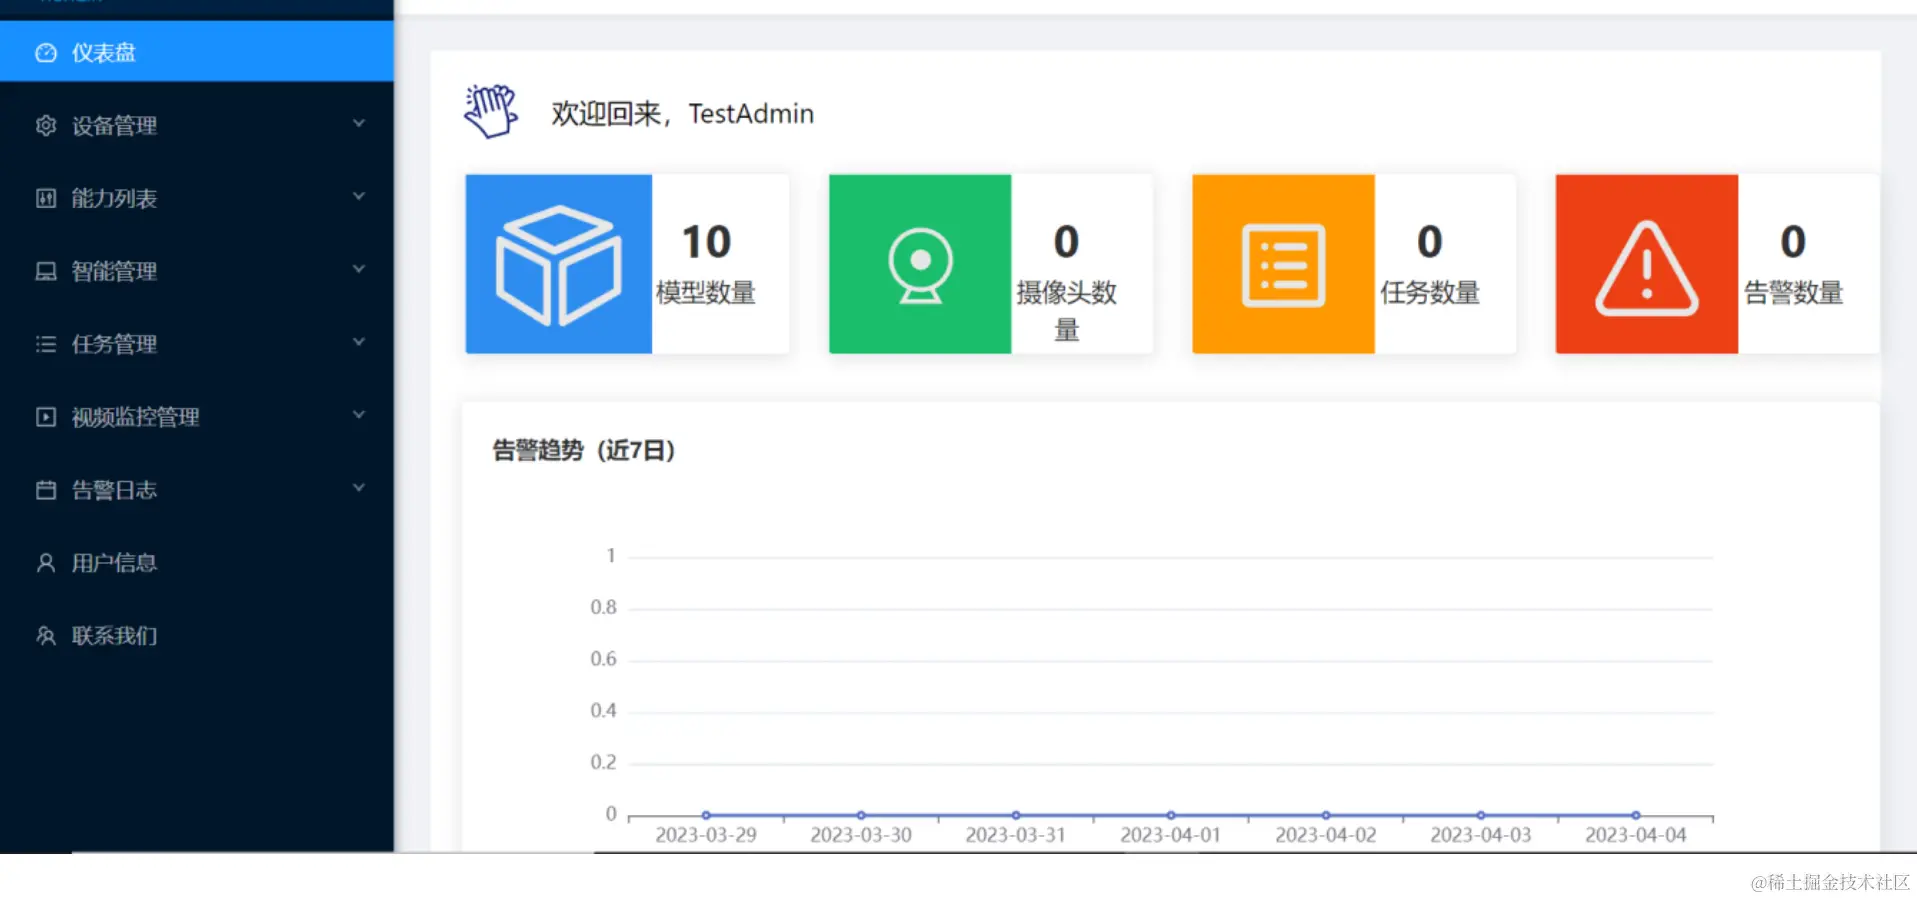Go to 用户信息 page
The width and height of the screenshot is (1917, 899).
197,563
